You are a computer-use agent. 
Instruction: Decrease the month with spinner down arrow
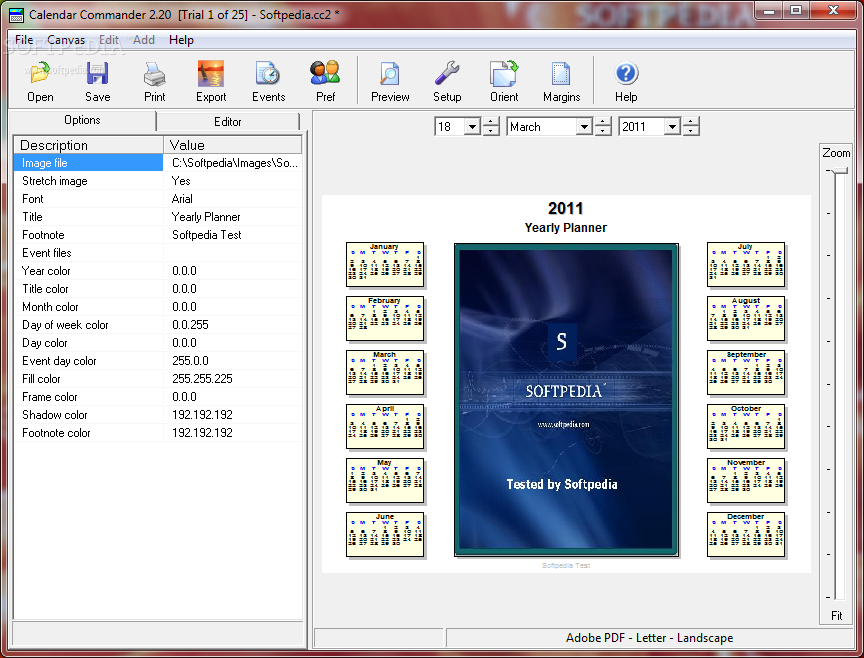tap(603, 131)
